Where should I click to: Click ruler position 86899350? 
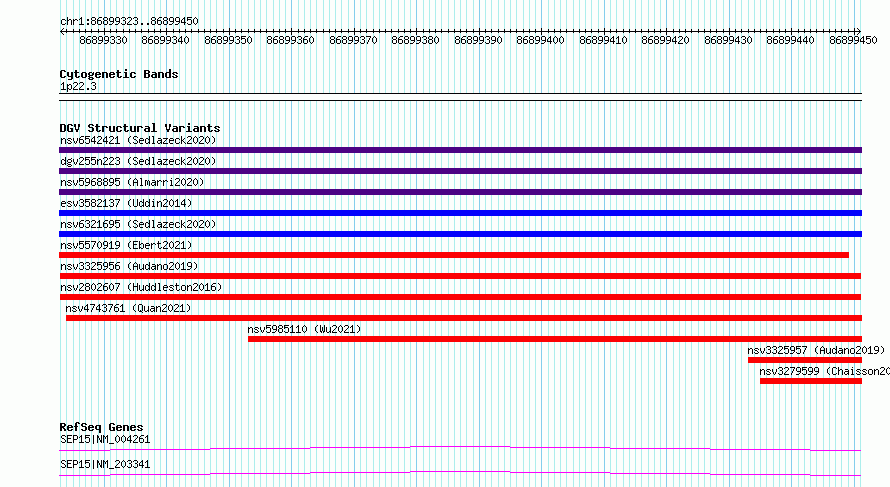[228, 40]
